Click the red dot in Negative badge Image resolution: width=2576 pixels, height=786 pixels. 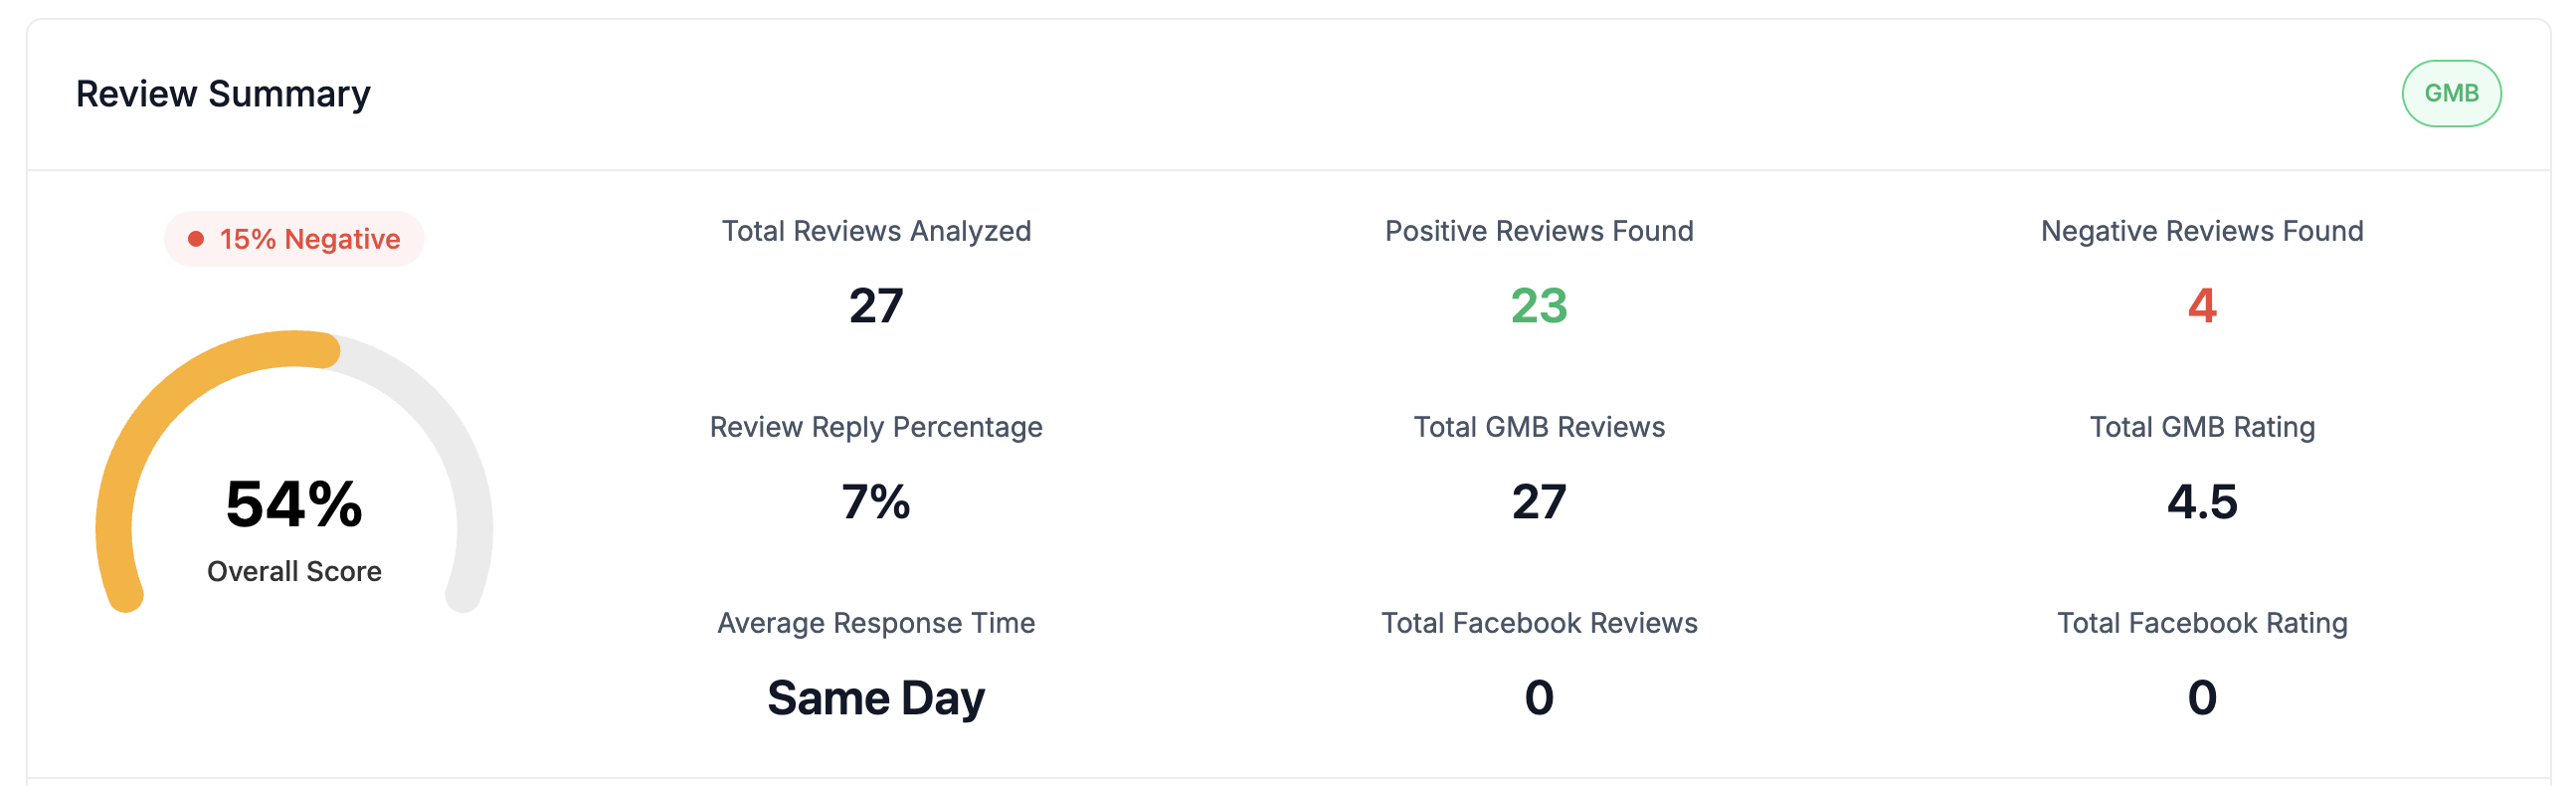[196, 239]
